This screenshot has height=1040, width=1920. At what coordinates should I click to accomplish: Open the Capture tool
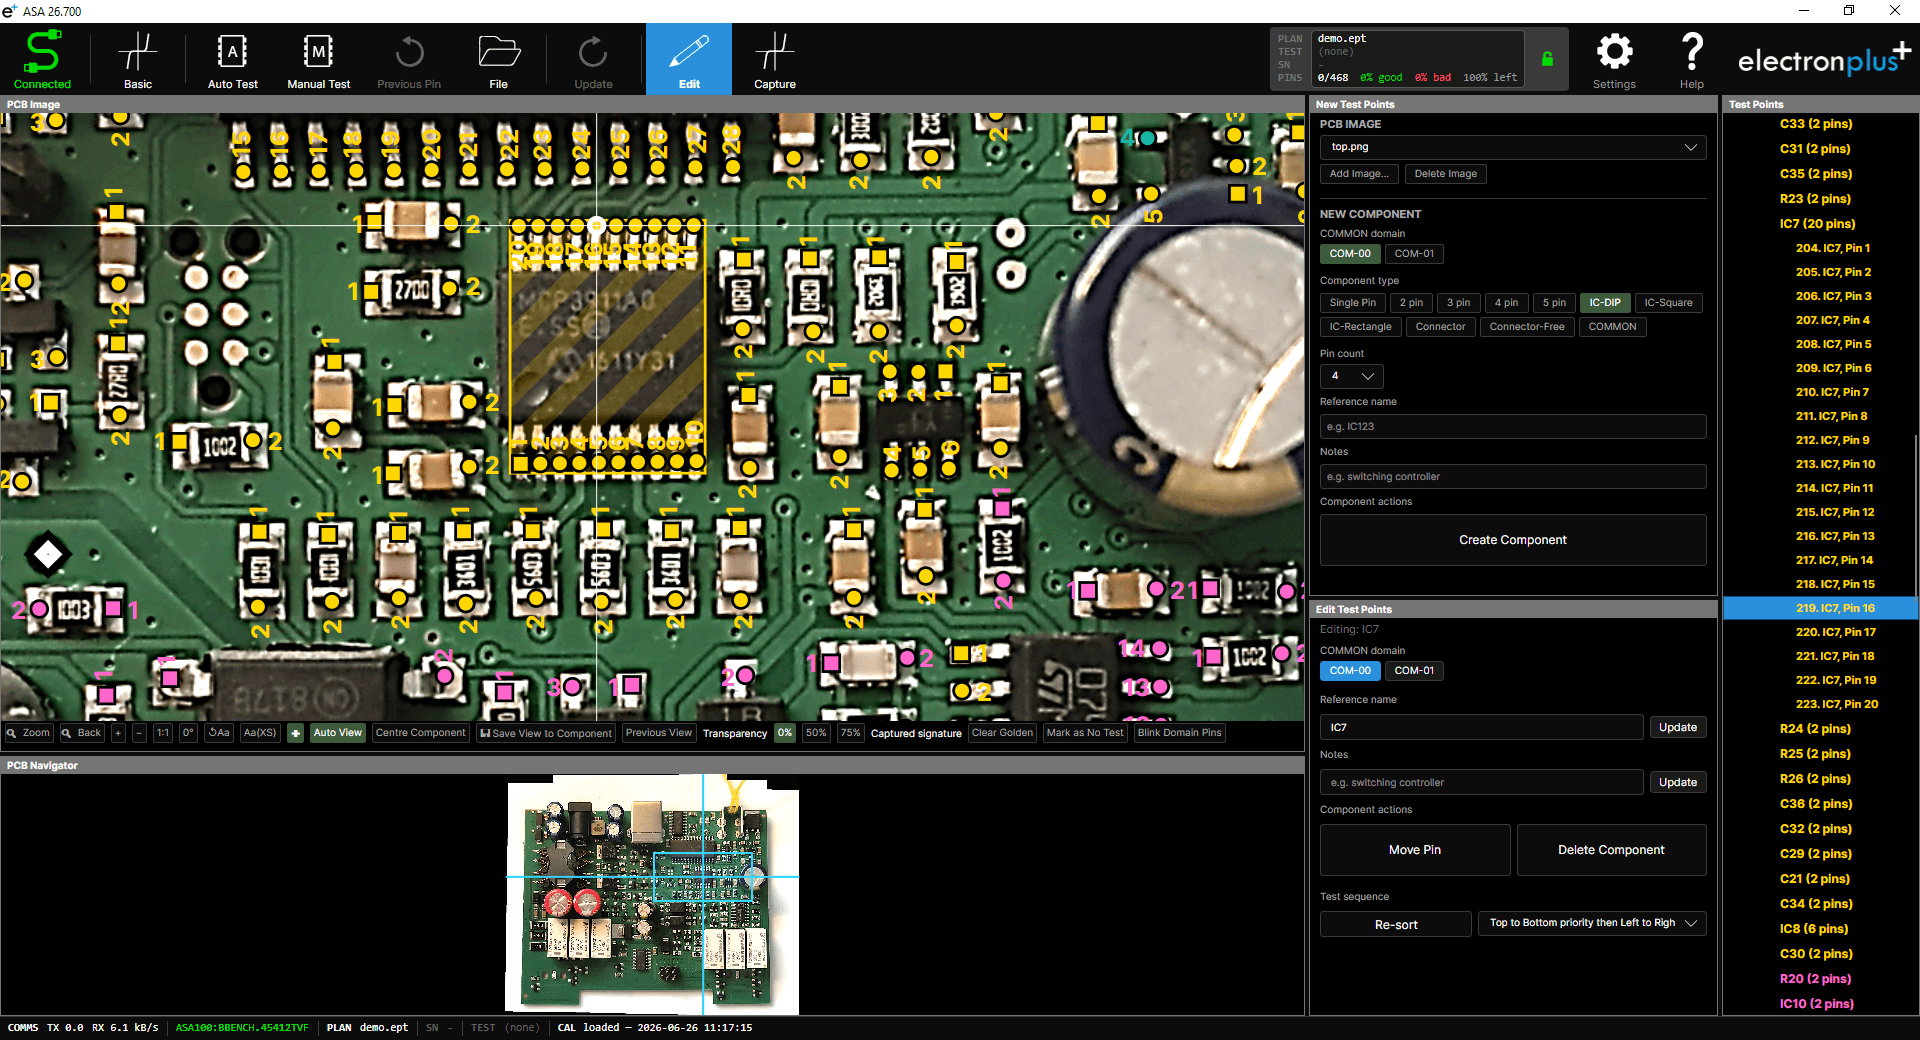775,60
